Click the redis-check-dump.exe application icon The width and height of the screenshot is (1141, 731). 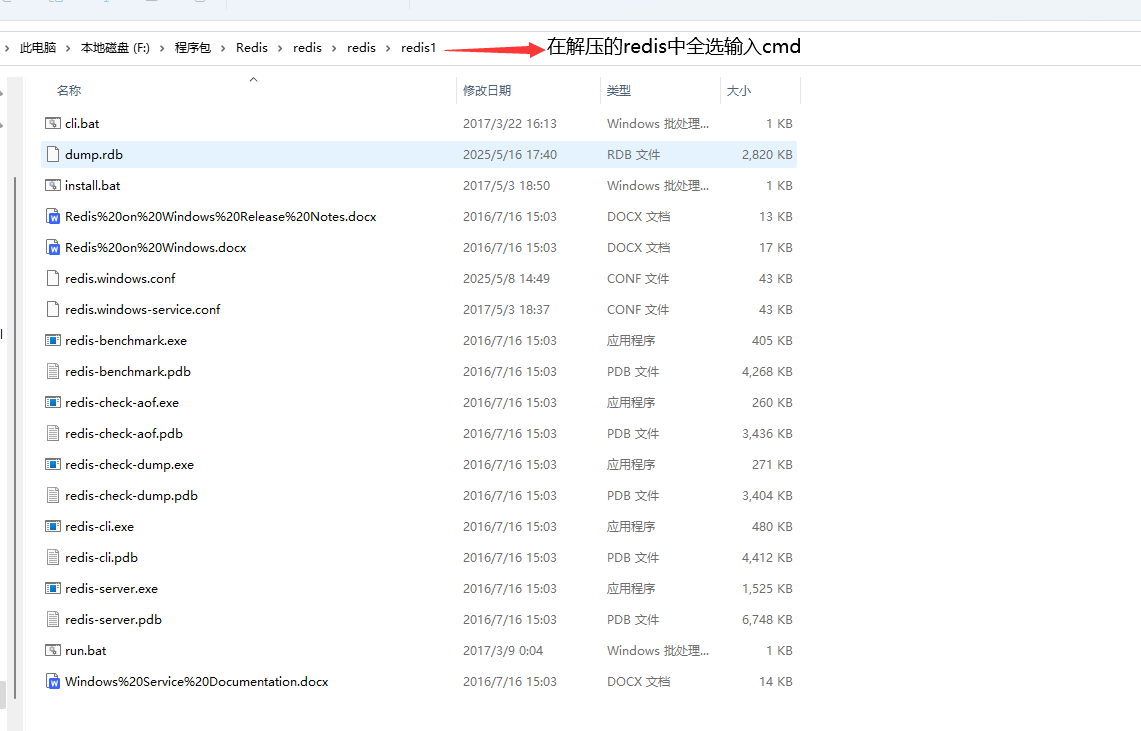coord(52,464)
